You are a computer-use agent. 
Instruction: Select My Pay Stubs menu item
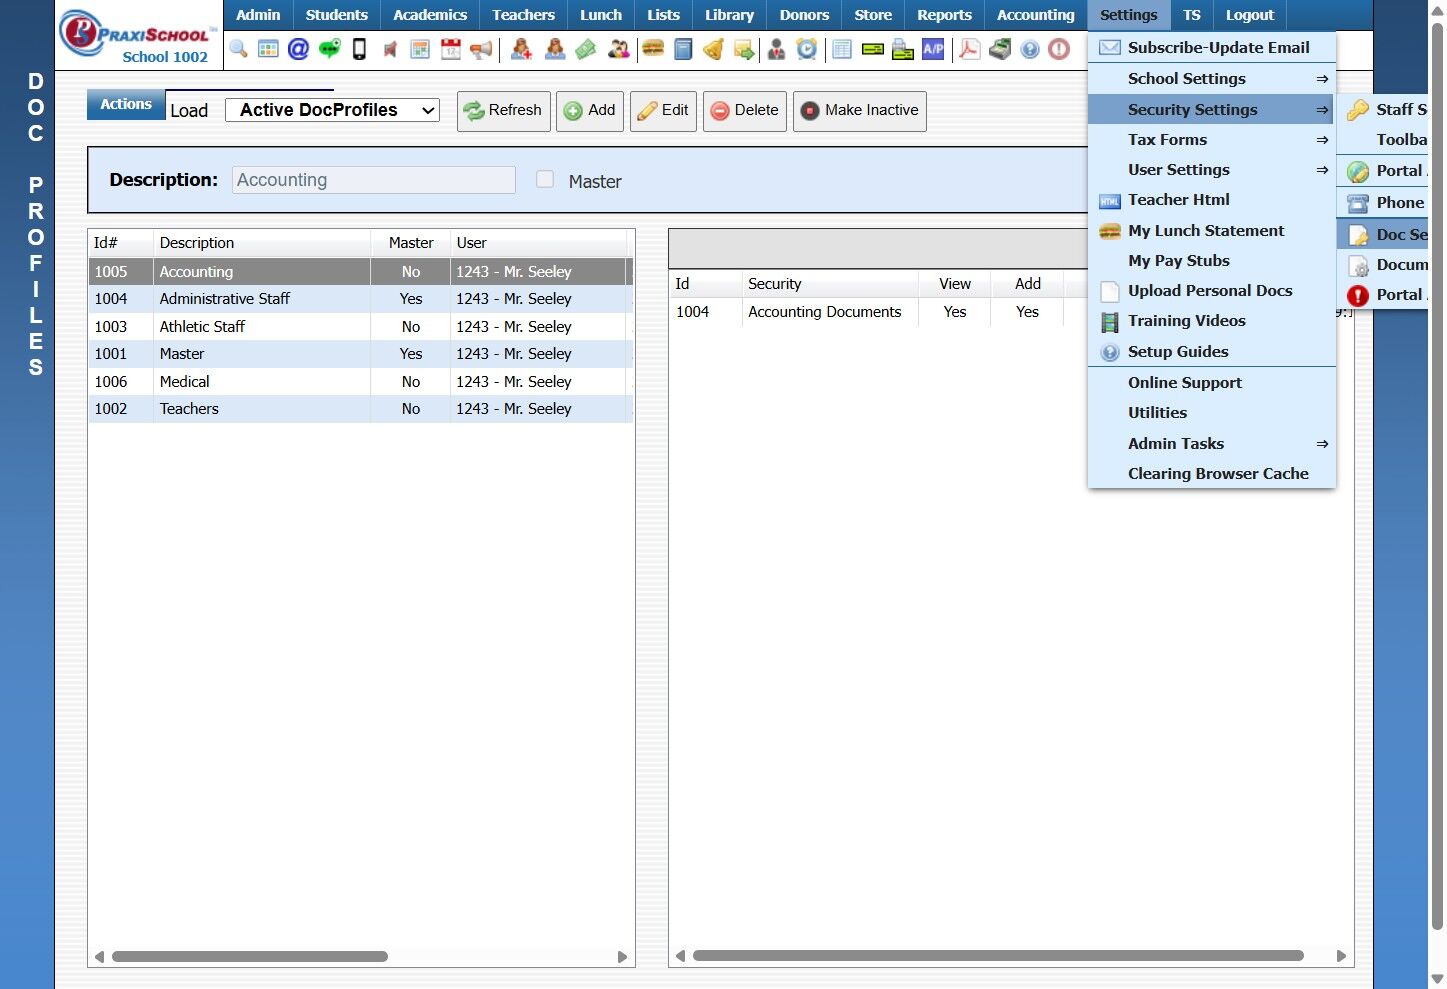(1179, 261)
